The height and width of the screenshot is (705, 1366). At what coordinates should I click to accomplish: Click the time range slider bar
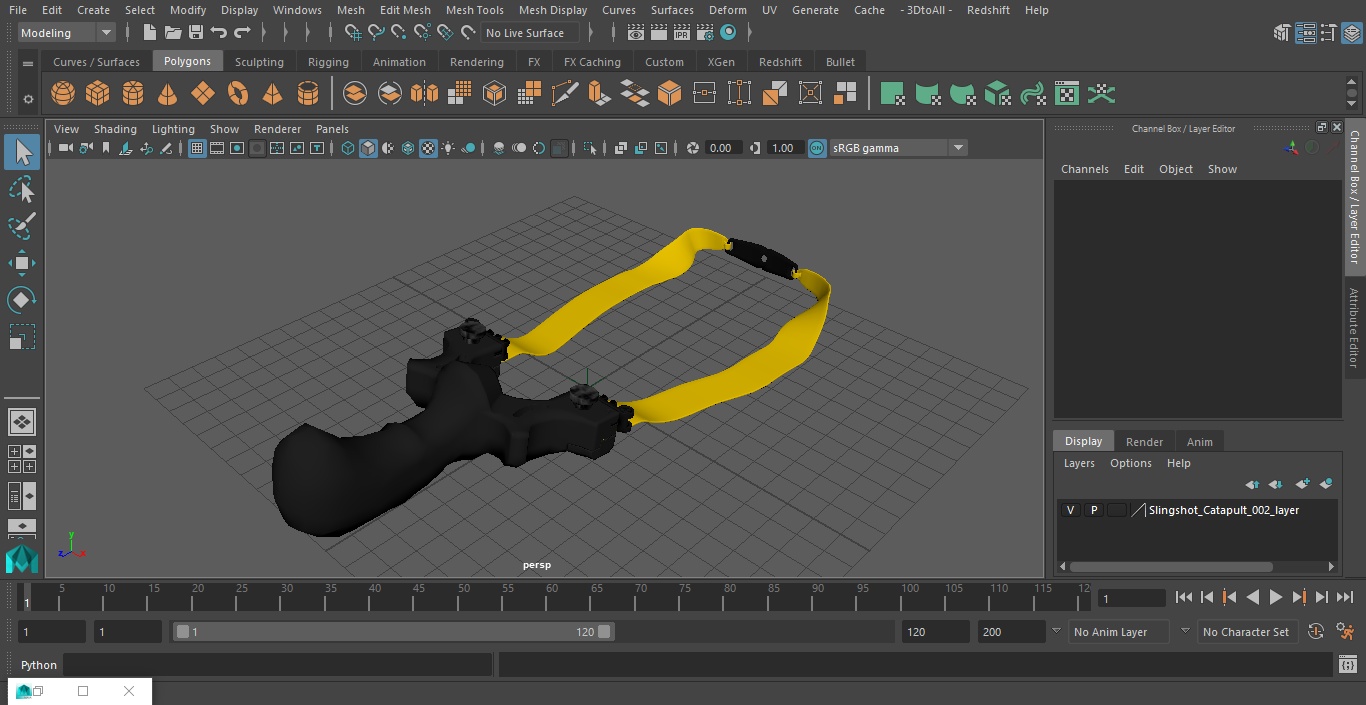click(x=394, y=632)
